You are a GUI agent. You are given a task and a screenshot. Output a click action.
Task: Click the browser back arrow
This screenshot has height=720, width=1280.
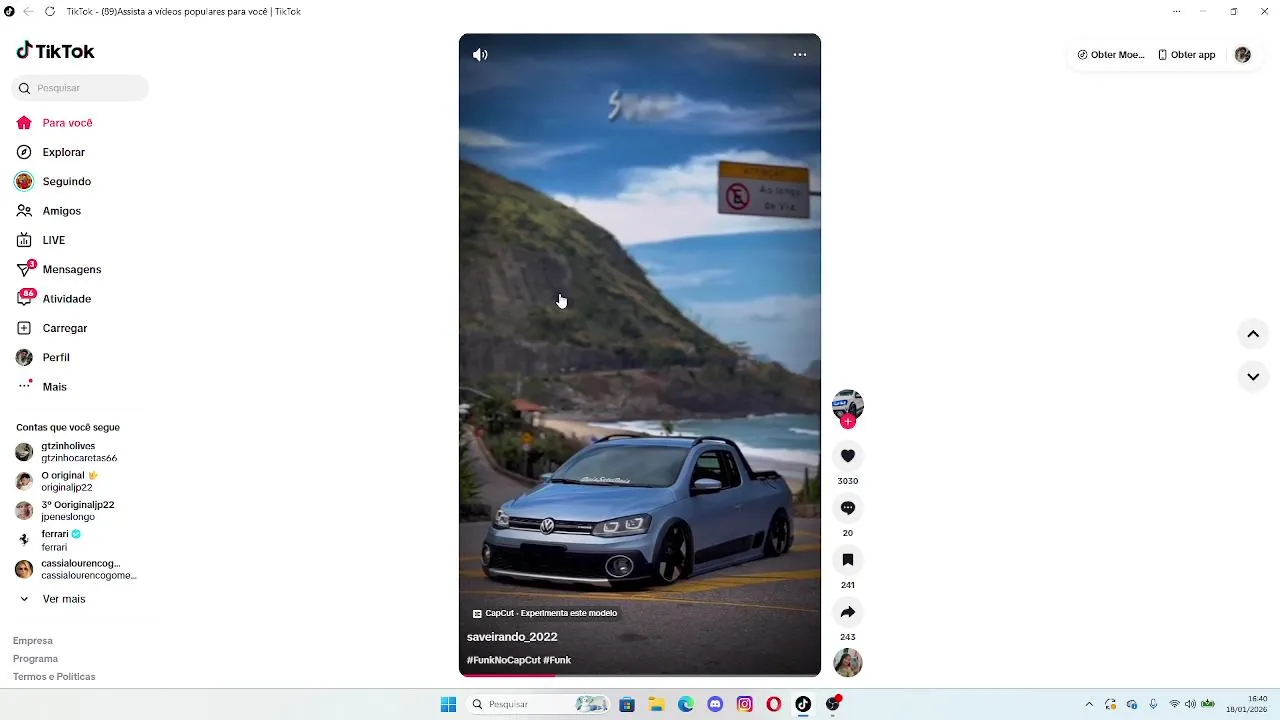pyautogui.click(x=28, y=12)
